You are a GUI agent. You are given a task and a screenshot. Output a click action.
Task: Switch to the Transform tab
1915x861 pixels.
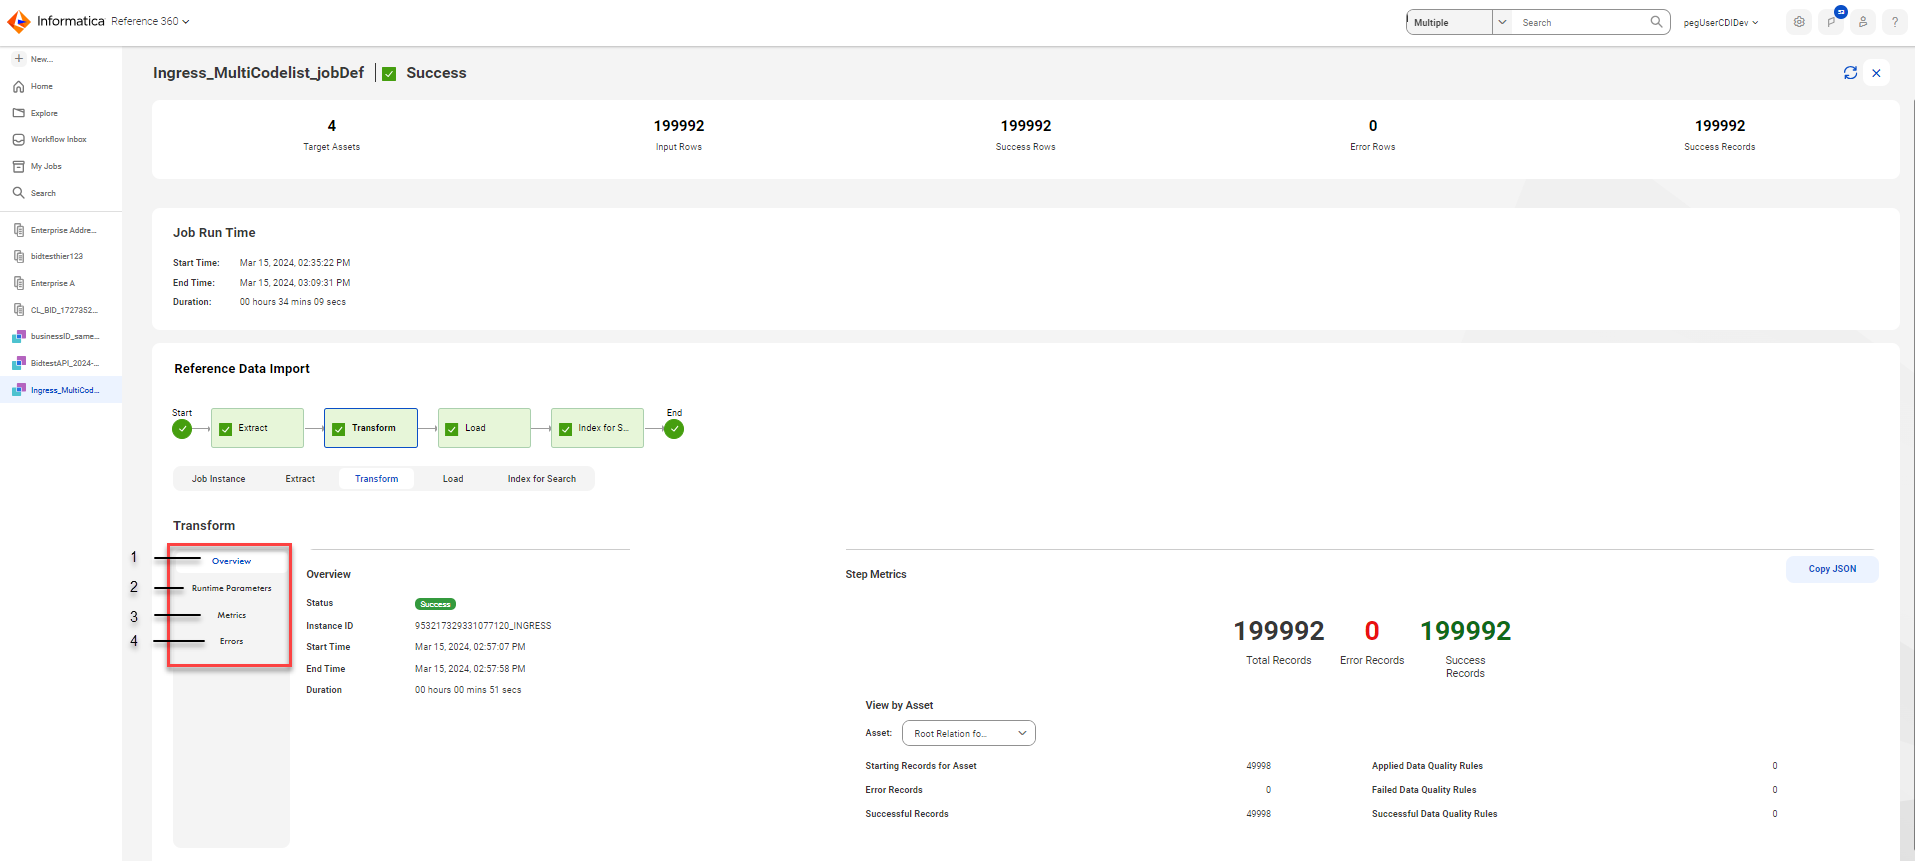[376, 479]
